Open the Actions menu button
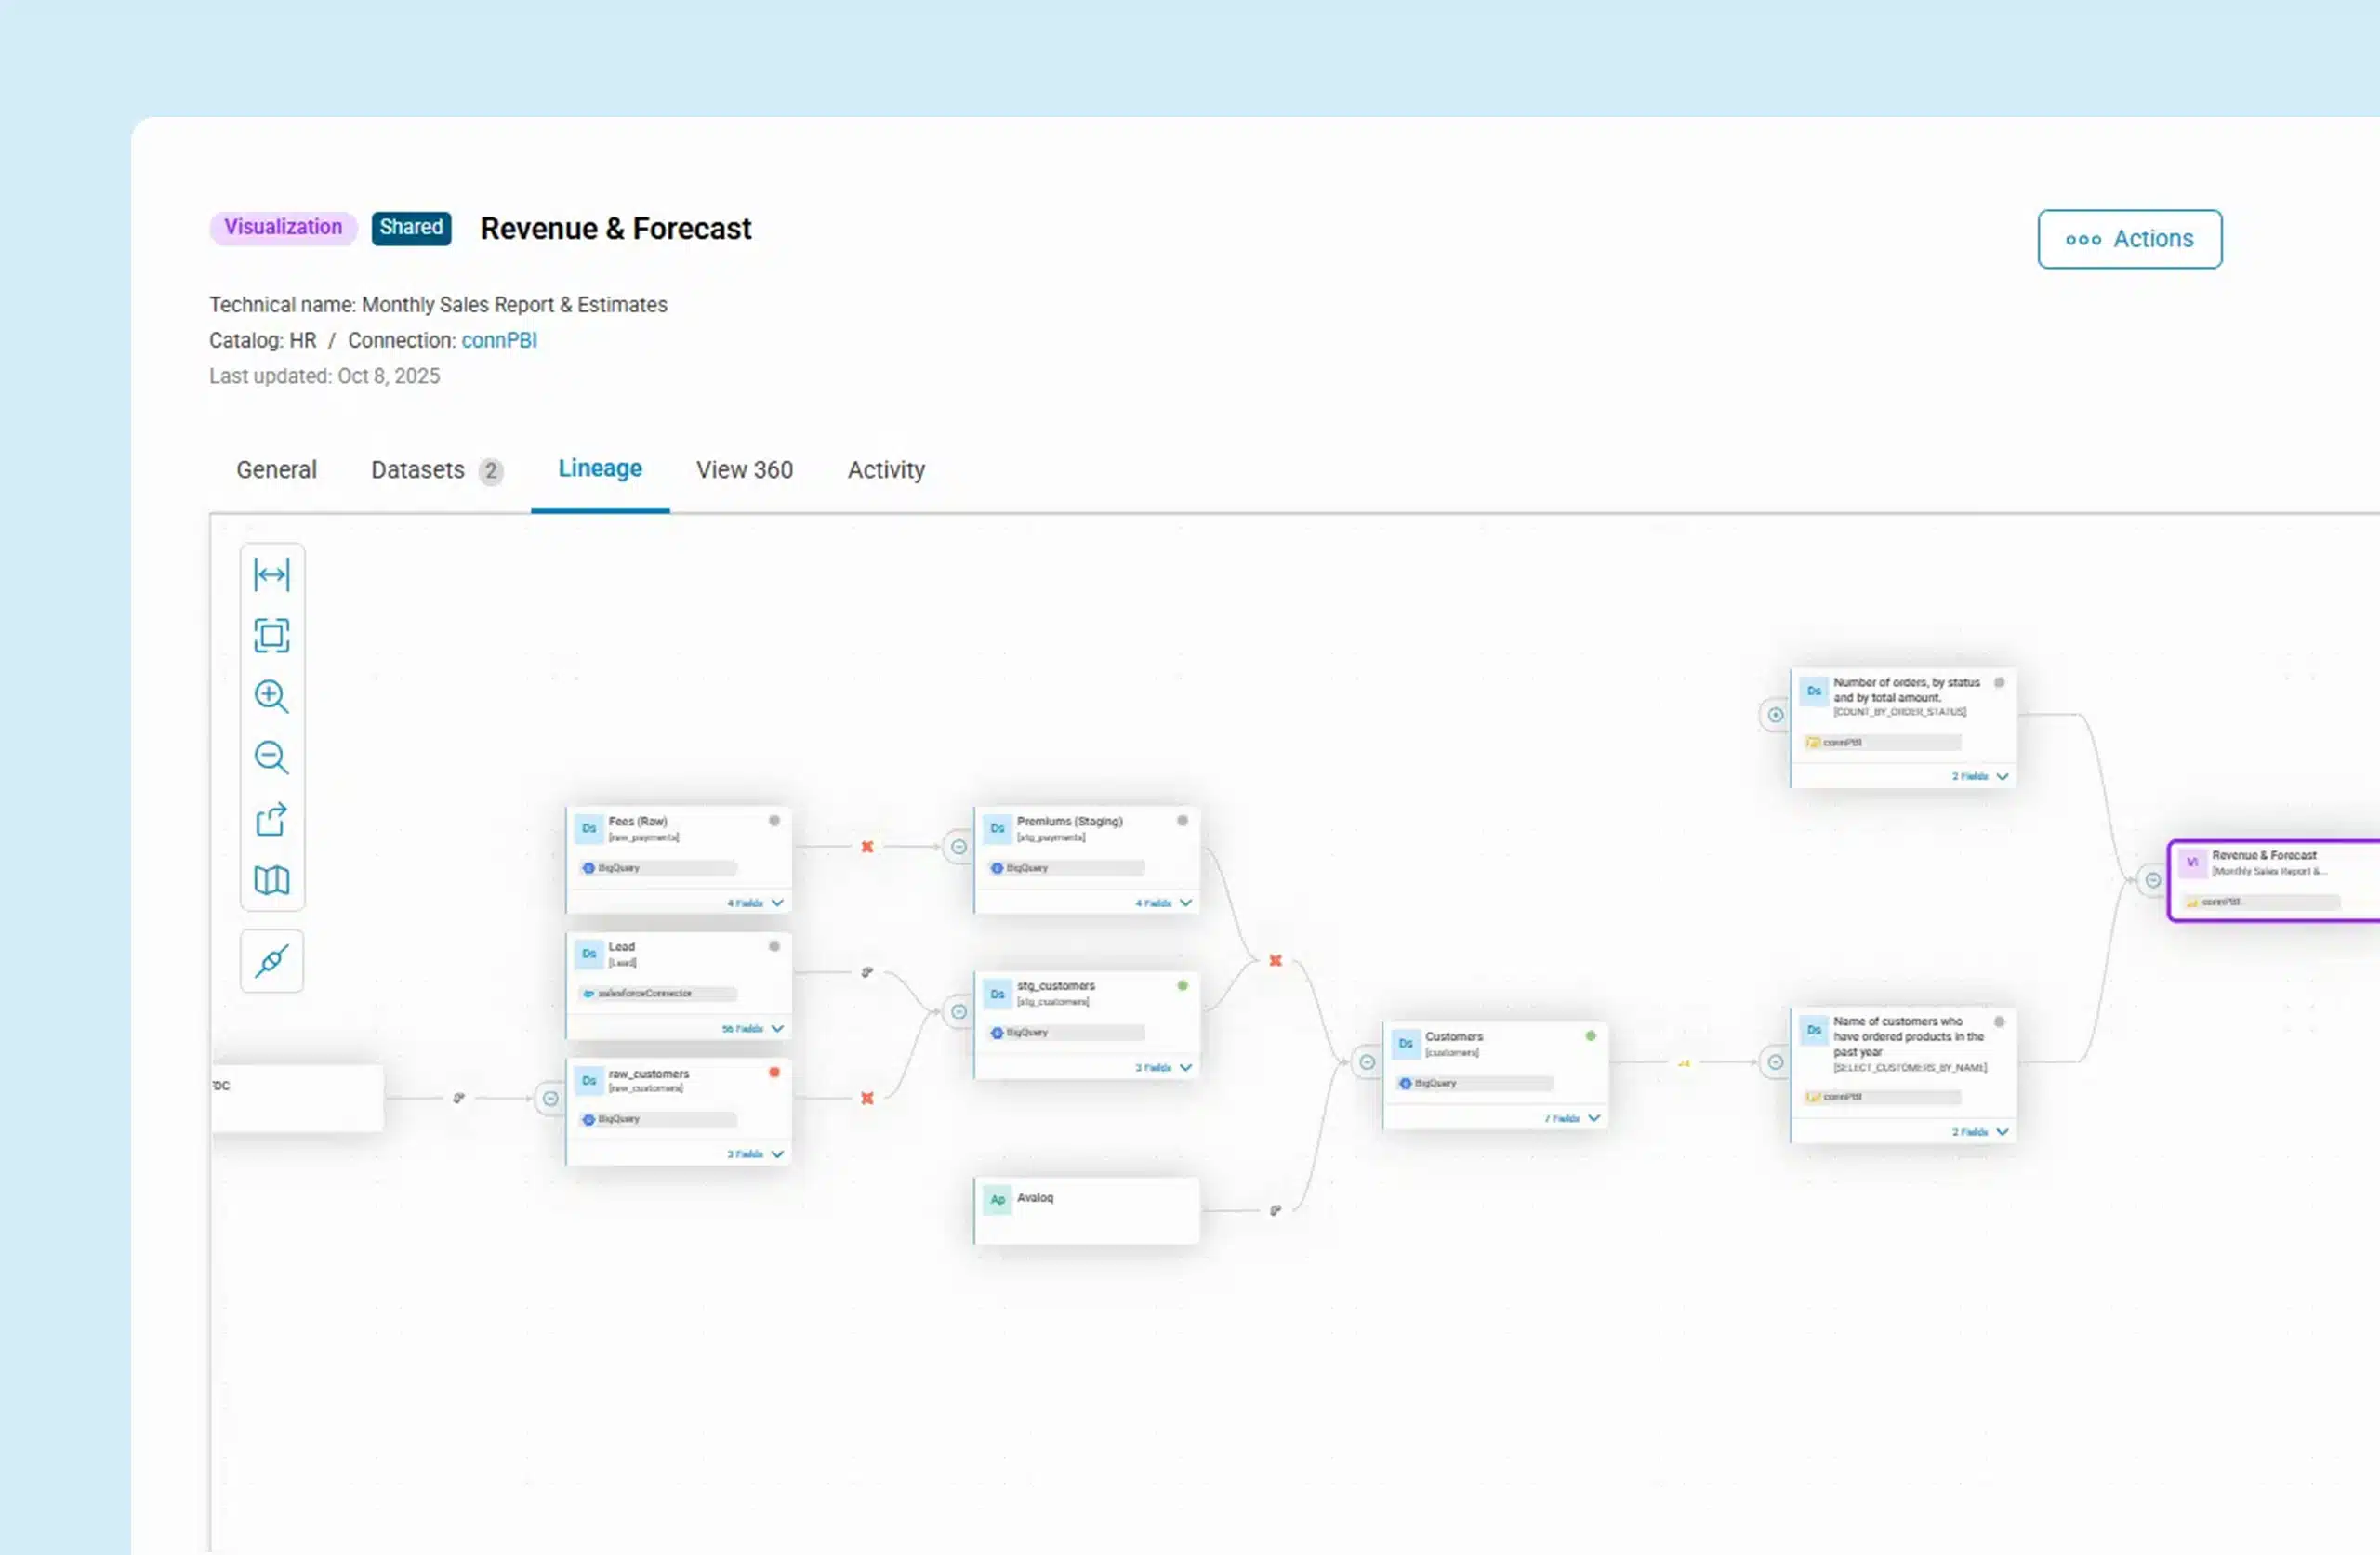 pyautogui.click(x=2129, y=239)
